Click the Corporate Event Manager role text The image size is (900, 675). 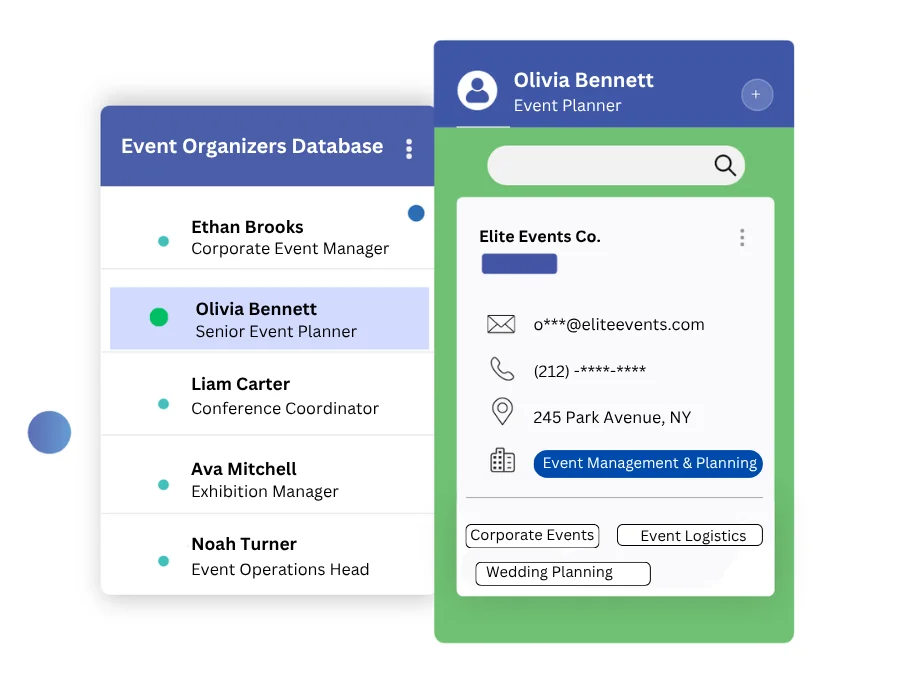tap(290, 249)
